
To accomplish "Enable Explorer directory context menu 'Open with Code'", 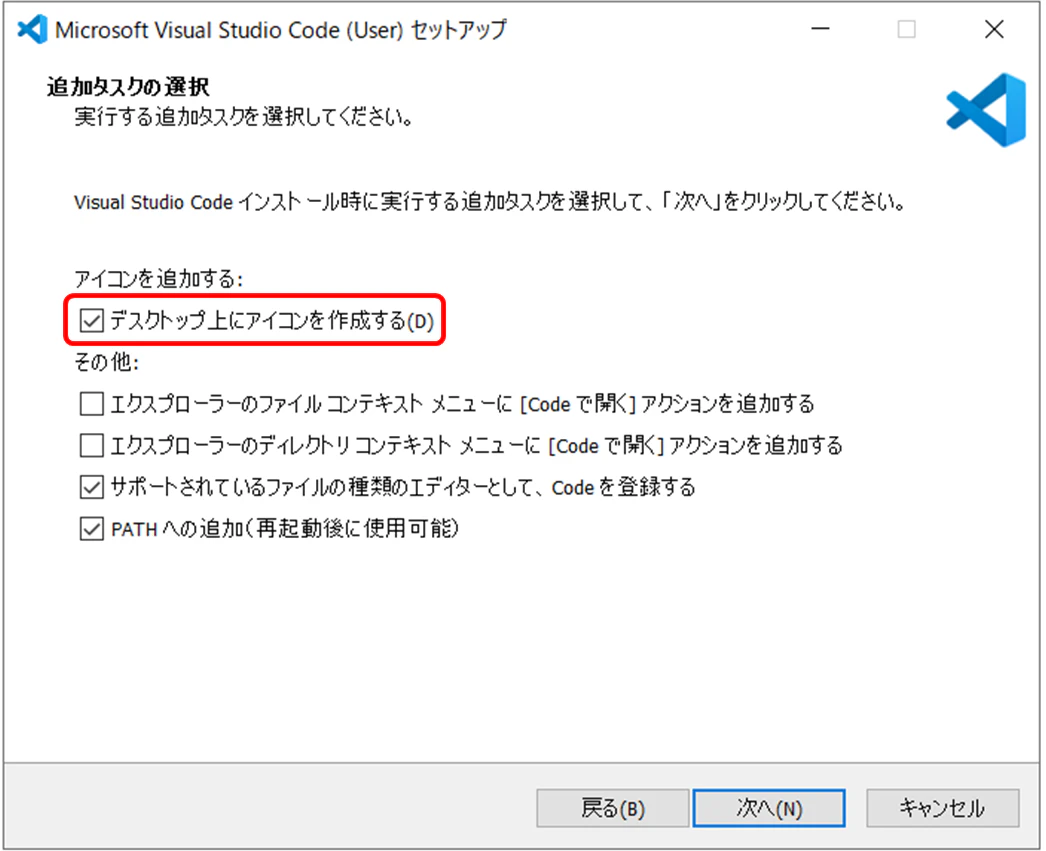I will tap(91, 446).
